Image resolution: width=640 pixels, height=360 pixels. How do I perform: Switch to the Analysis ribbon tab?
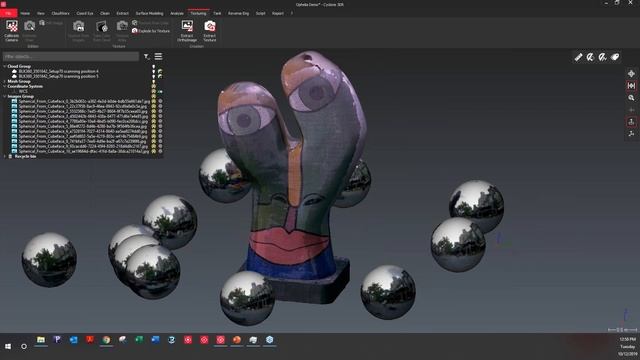point(177,13)
